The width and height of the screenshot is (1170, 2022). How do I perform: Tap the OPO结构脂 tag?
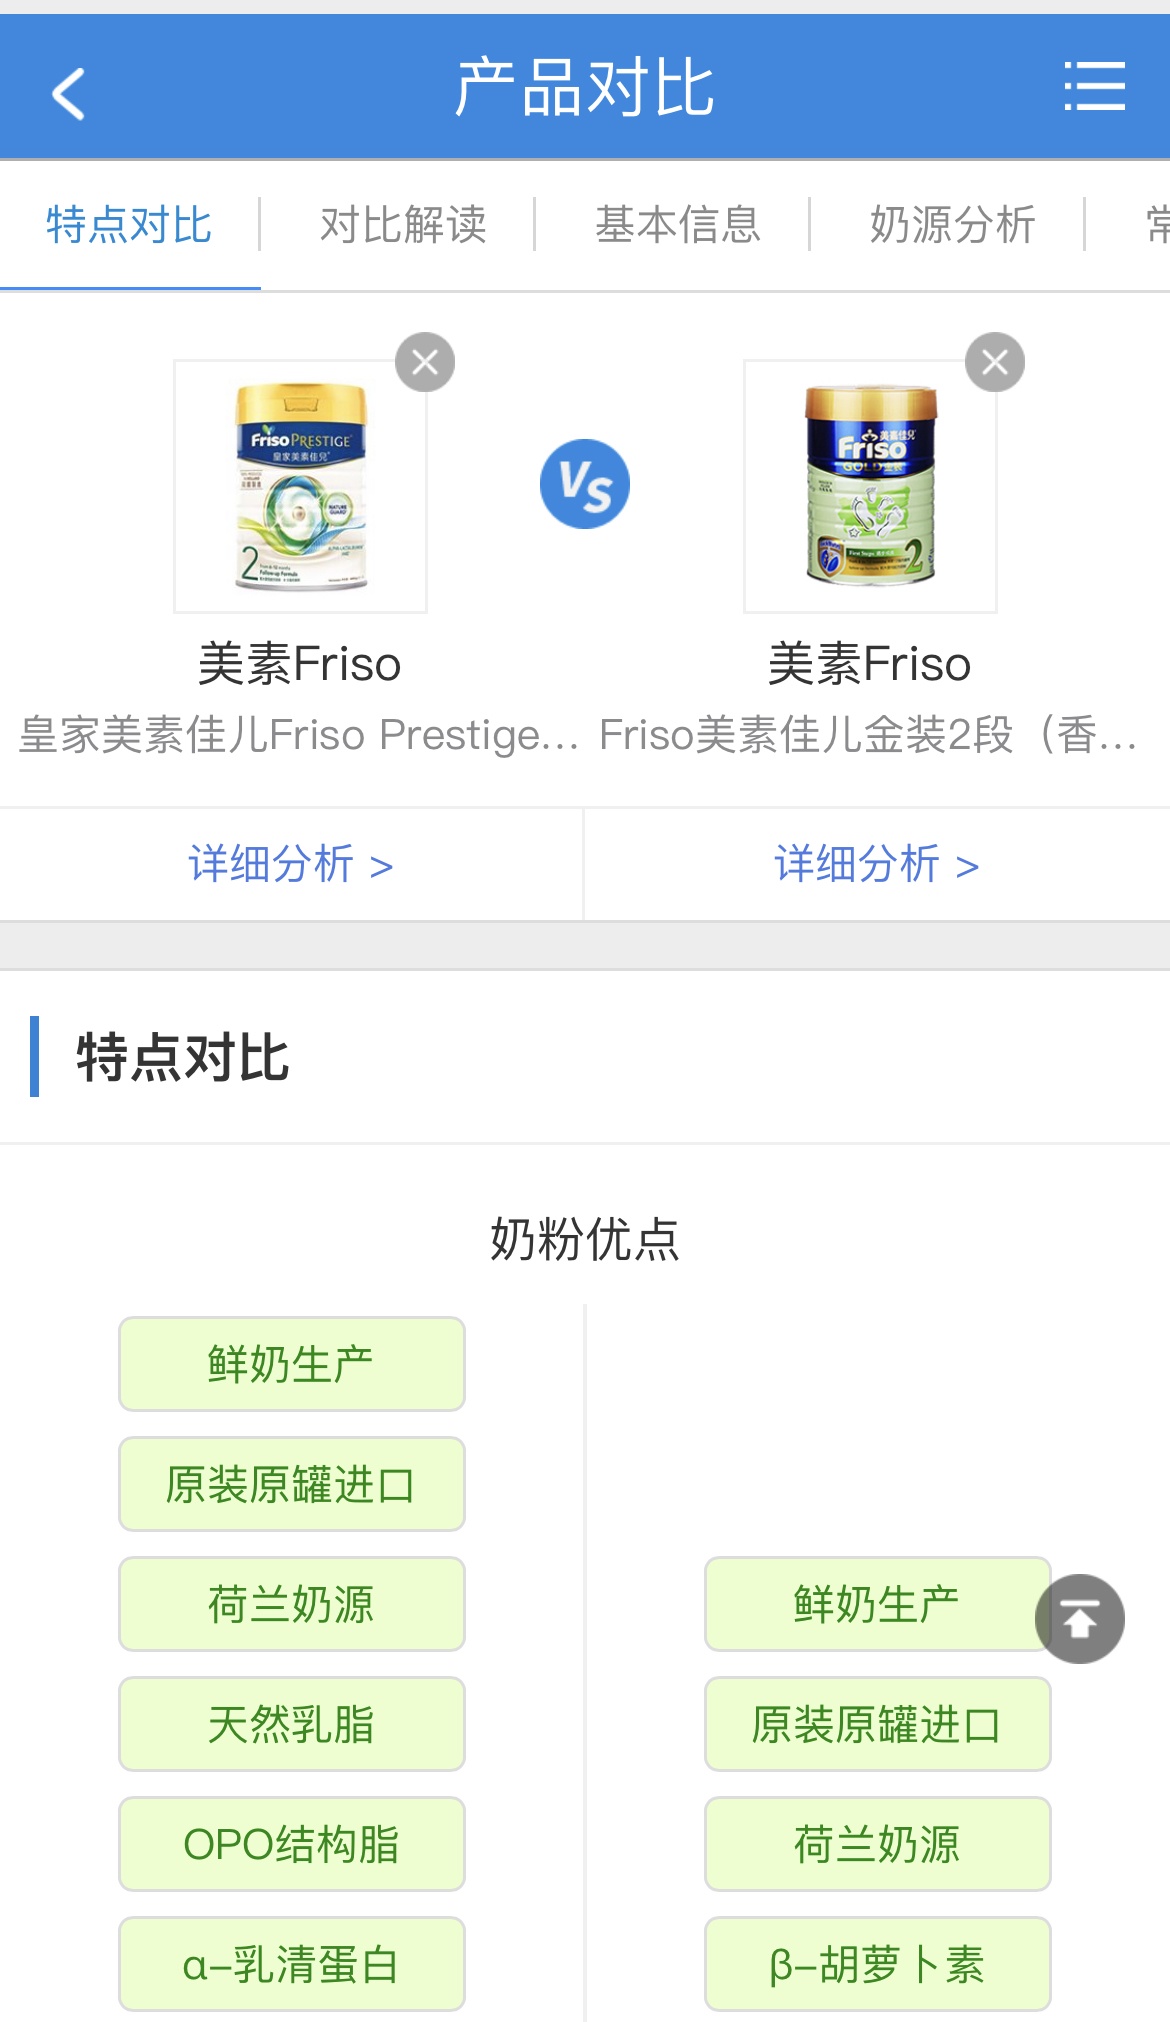291,1844
